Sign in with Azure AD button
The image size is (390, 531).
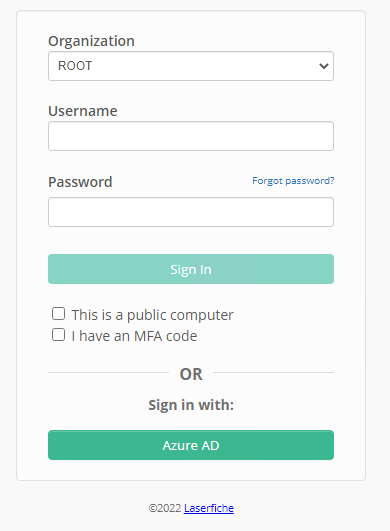[x=191, y=445]
